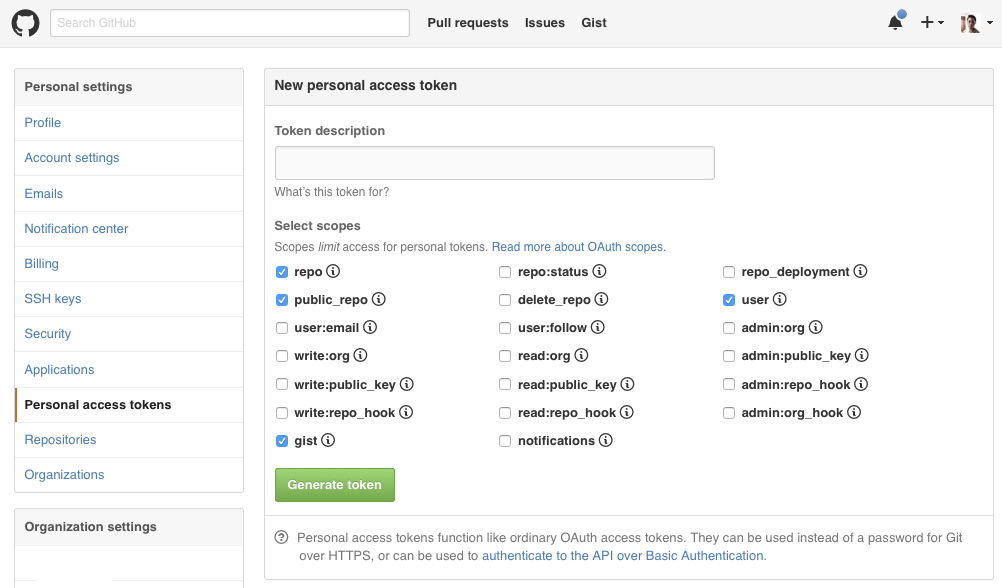Click the Search GitHub box
Viewport: 1002px width, 588px height.
click(x=230, y=23)
